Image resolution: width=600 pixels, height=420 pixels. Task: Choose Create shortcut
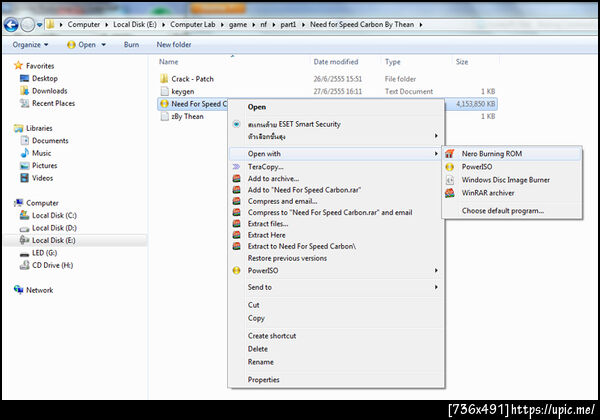point(272,336)
